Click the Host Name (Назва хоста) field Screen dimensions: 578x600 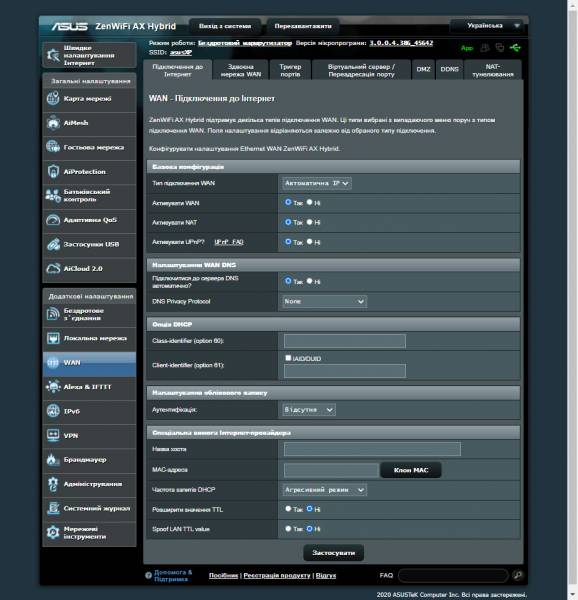(x=372, y=449)
